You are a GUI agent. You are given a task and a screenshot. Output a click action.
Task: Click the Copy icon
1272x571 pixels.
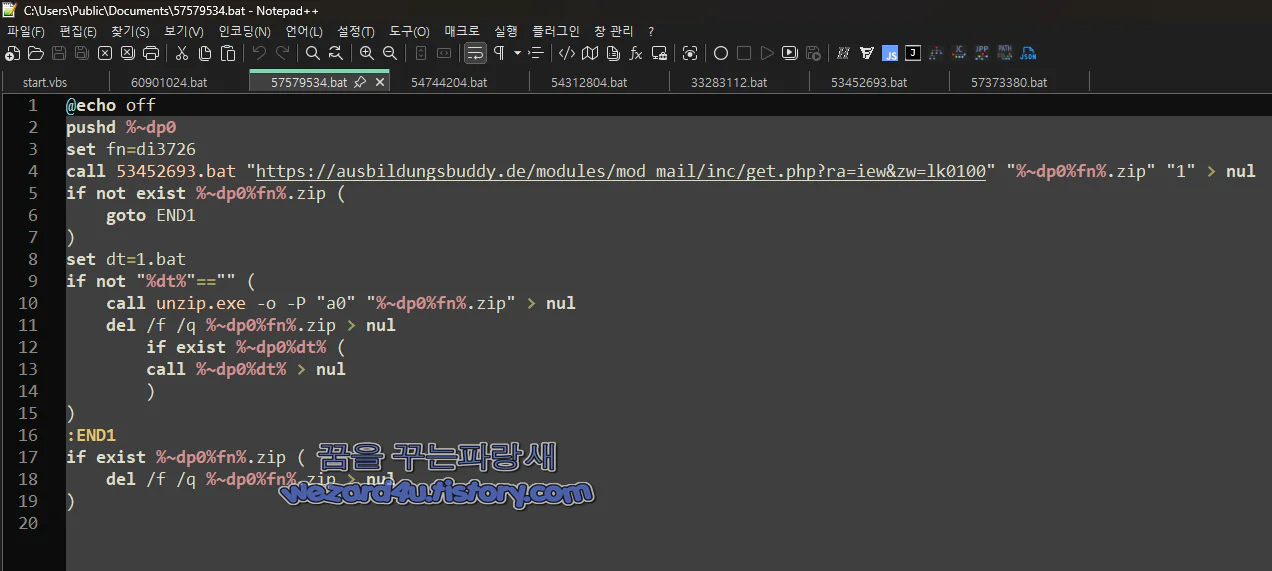point(205,53)
